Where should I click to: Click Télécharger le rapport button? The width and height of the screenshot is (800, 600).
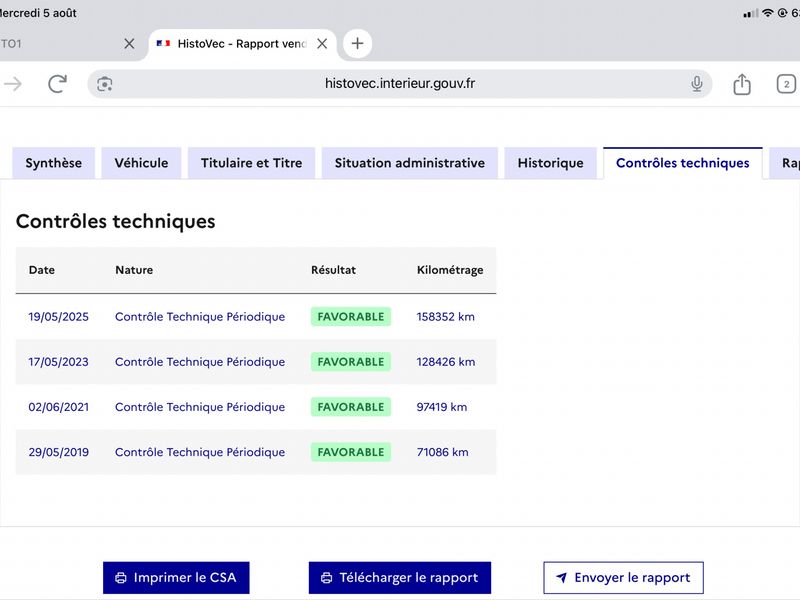coord(399,578)
